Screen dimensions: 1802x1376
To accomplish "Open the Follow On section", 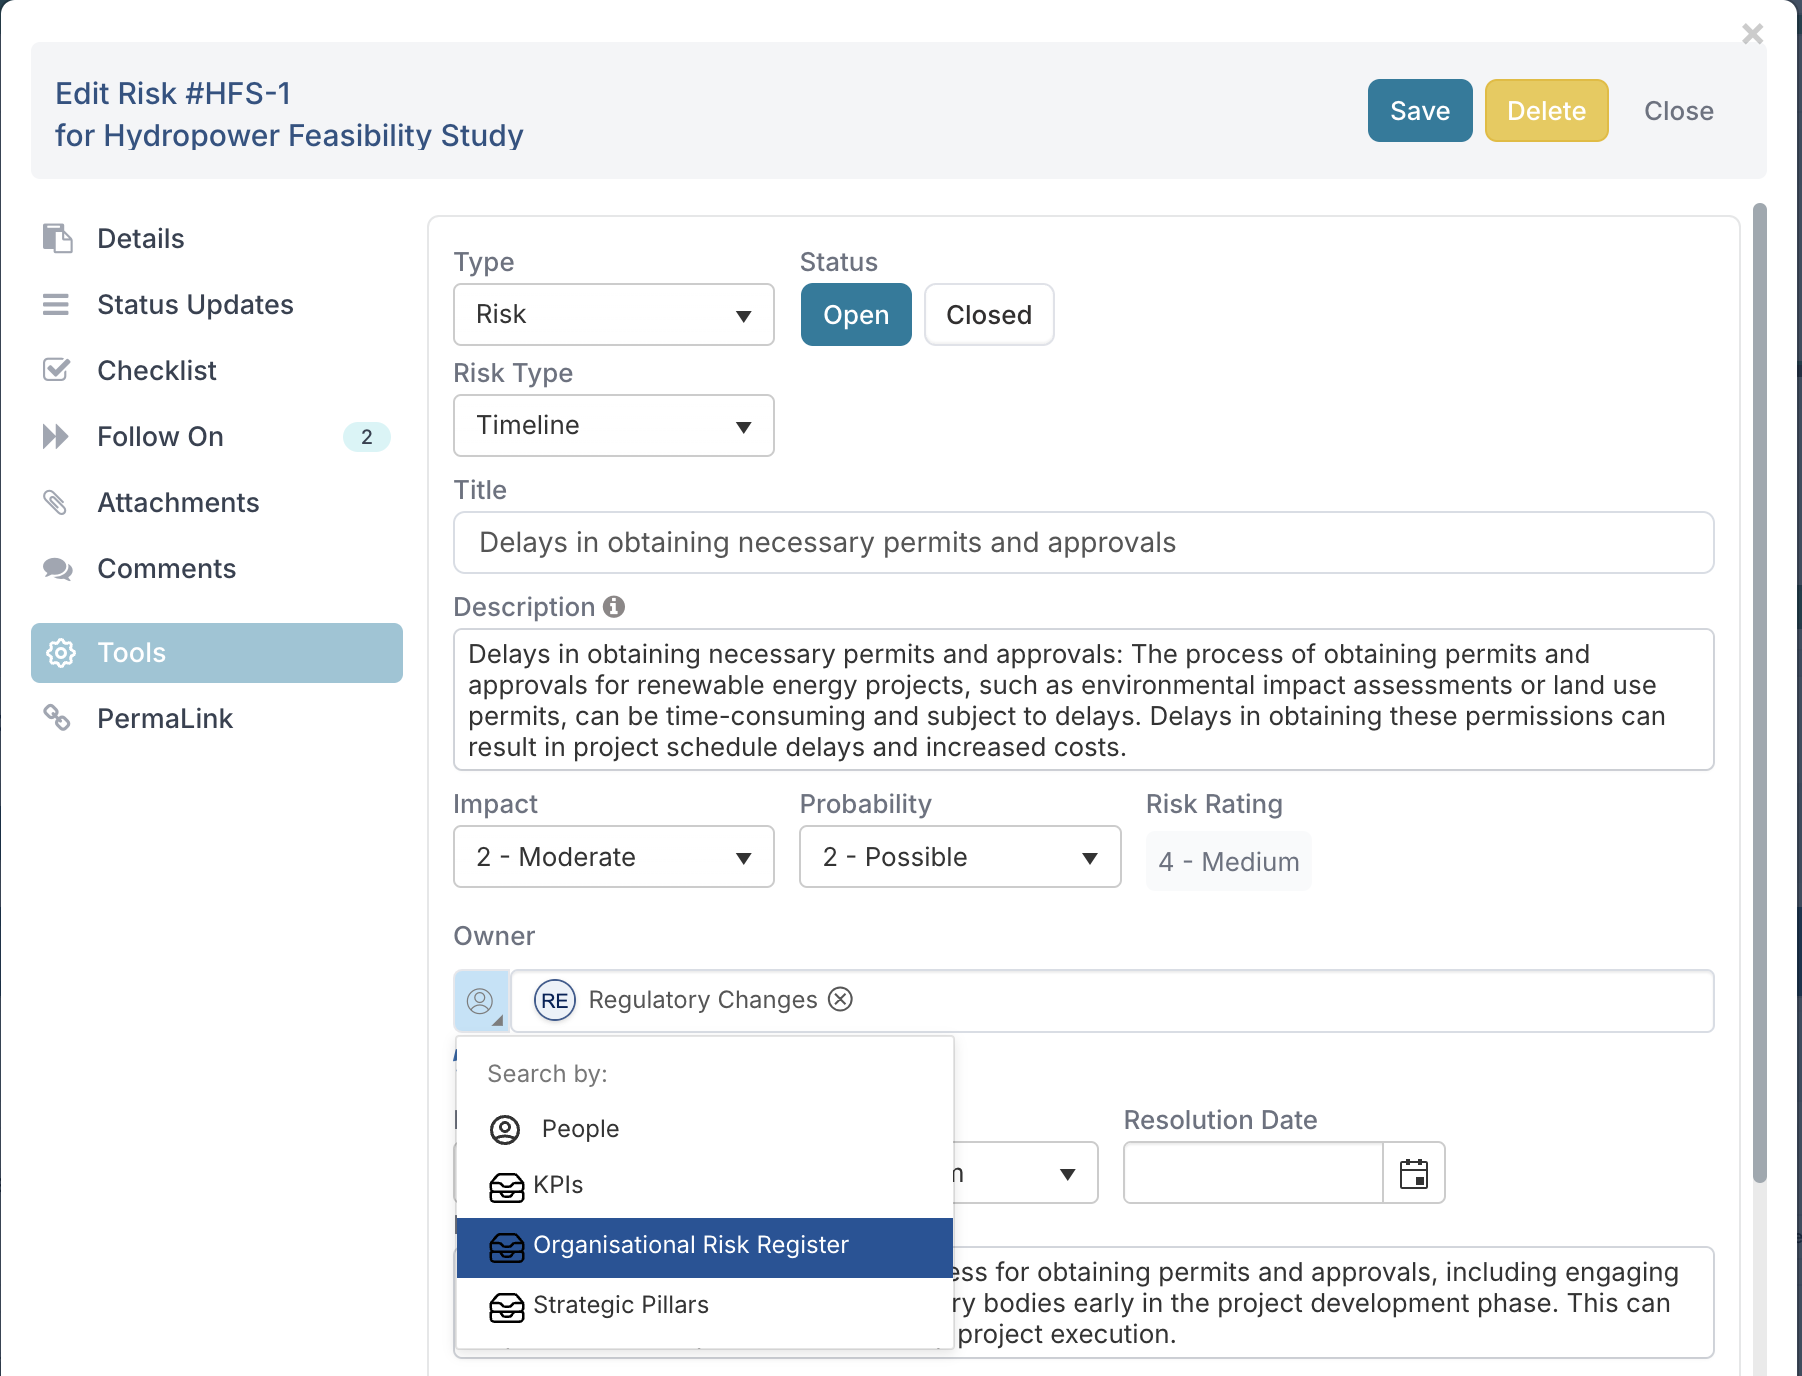I will click(x=217, y=436).
